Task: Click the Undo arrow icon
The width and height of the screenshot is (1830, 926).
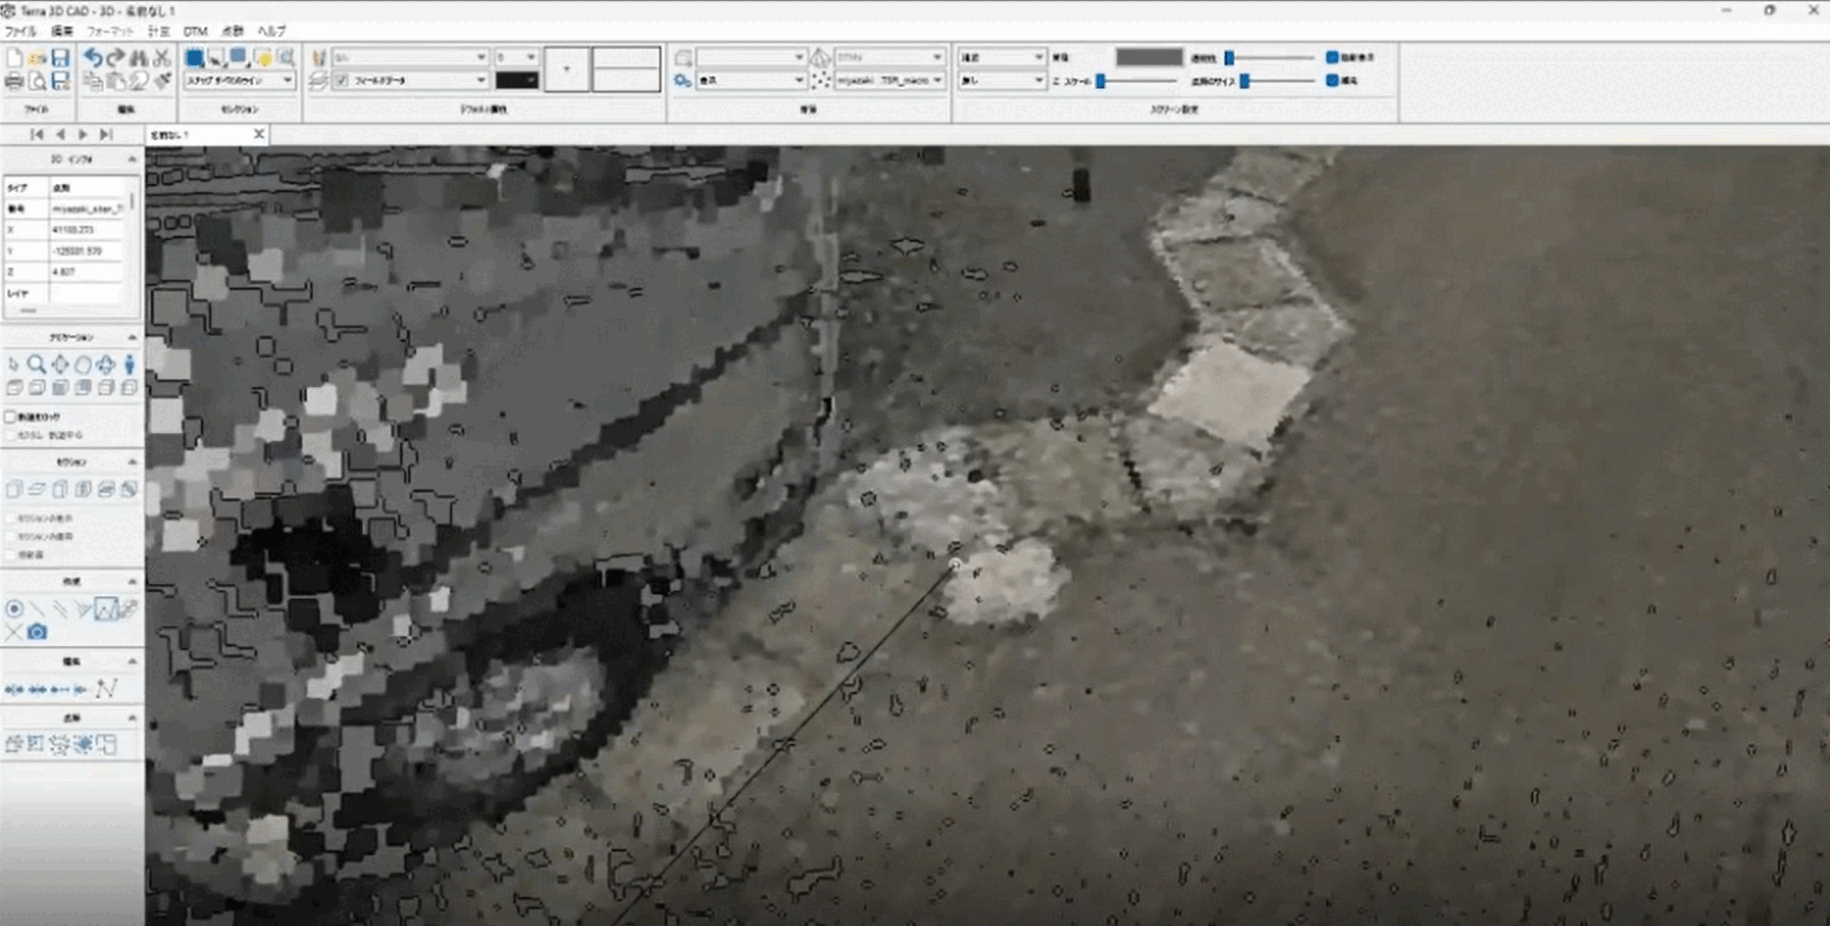Action: tap(93, 58)
